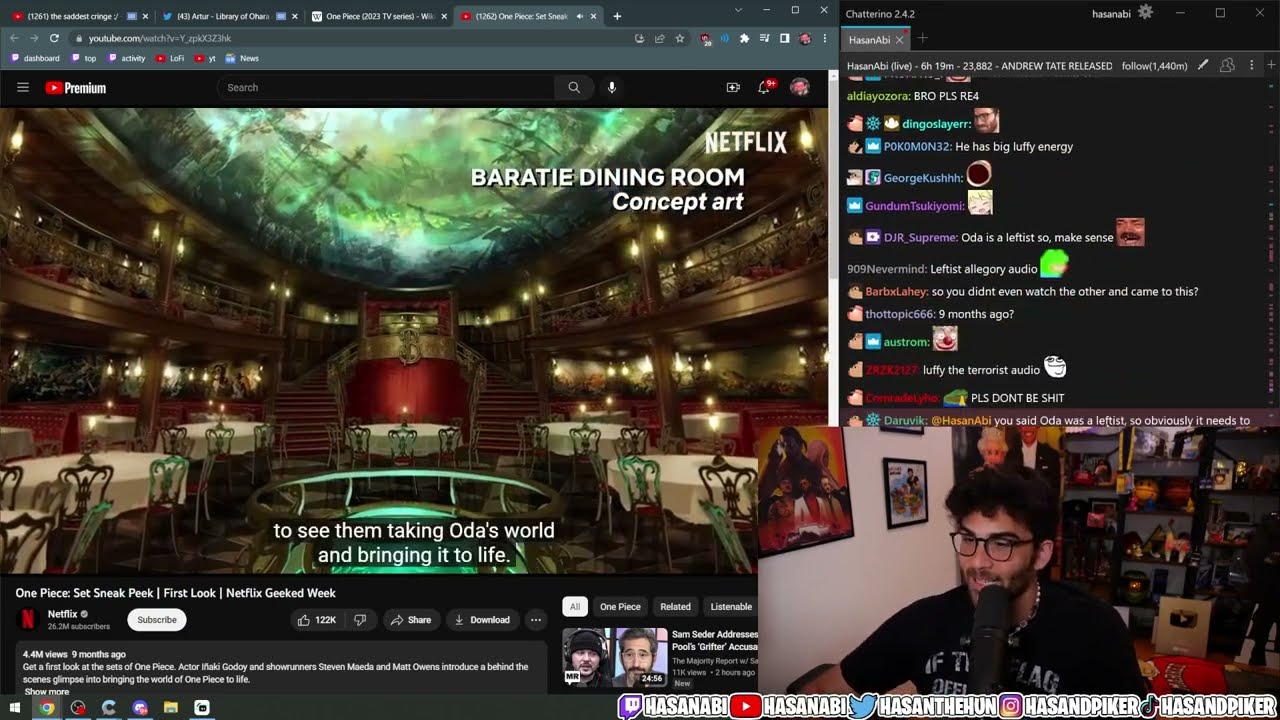Open Chatterino settings gear icon

tap(1145, 13)
